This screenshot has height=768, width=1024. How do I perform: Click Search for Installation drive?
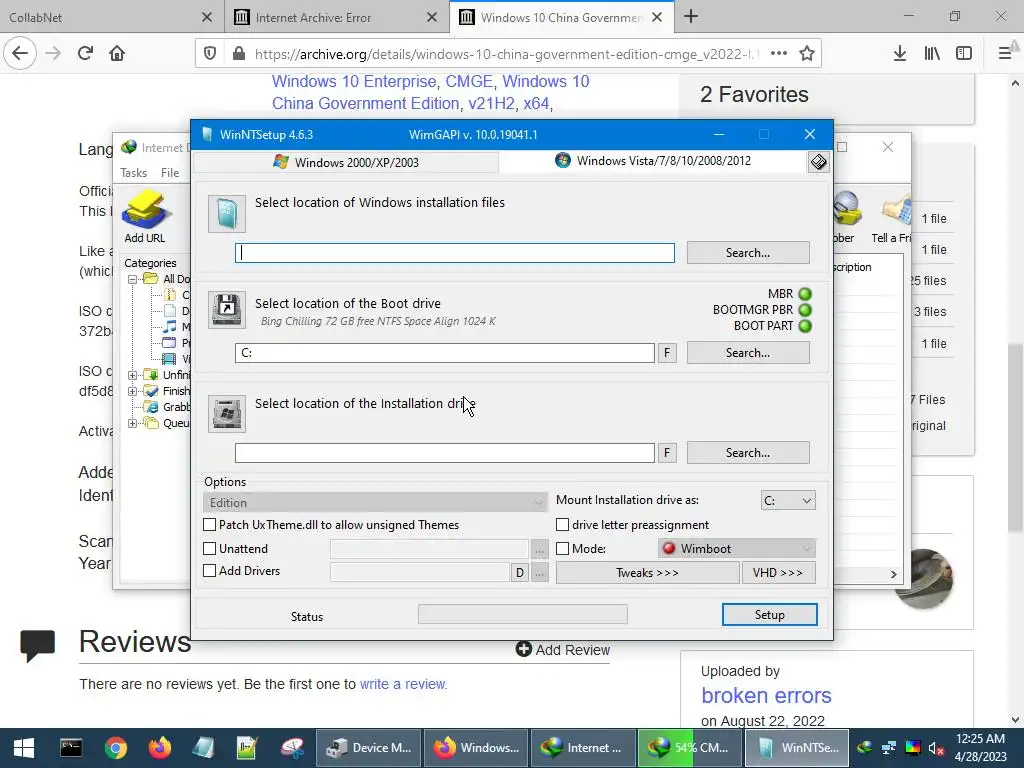click(748, 453)
